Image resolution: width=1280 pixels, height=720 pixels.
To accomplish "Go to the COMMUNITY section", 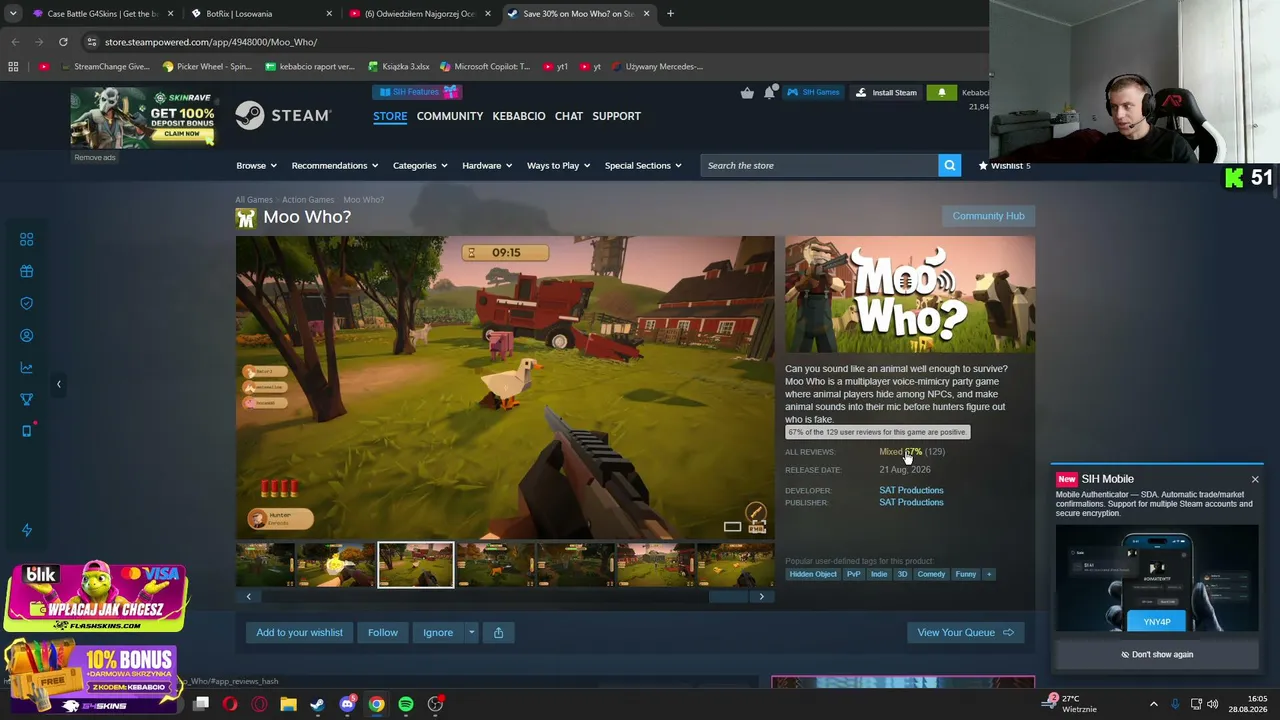I will [x=450, y=116].
